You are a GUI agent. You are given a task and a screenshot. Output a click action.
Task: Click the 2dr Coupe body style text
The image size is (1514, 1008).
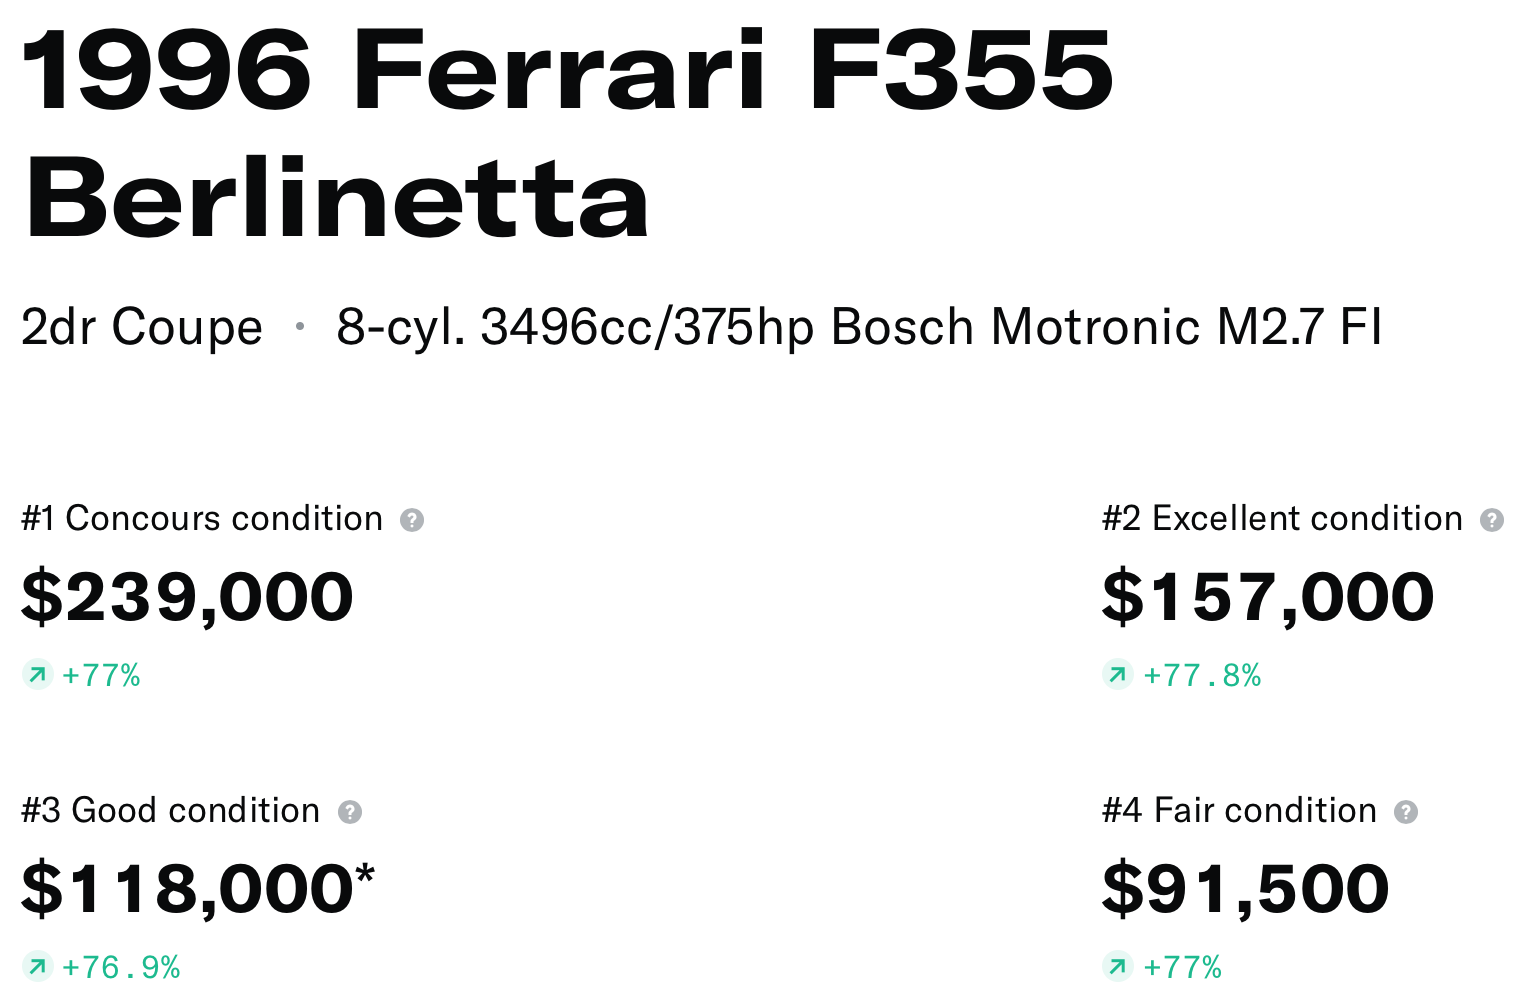click(142, 328)
